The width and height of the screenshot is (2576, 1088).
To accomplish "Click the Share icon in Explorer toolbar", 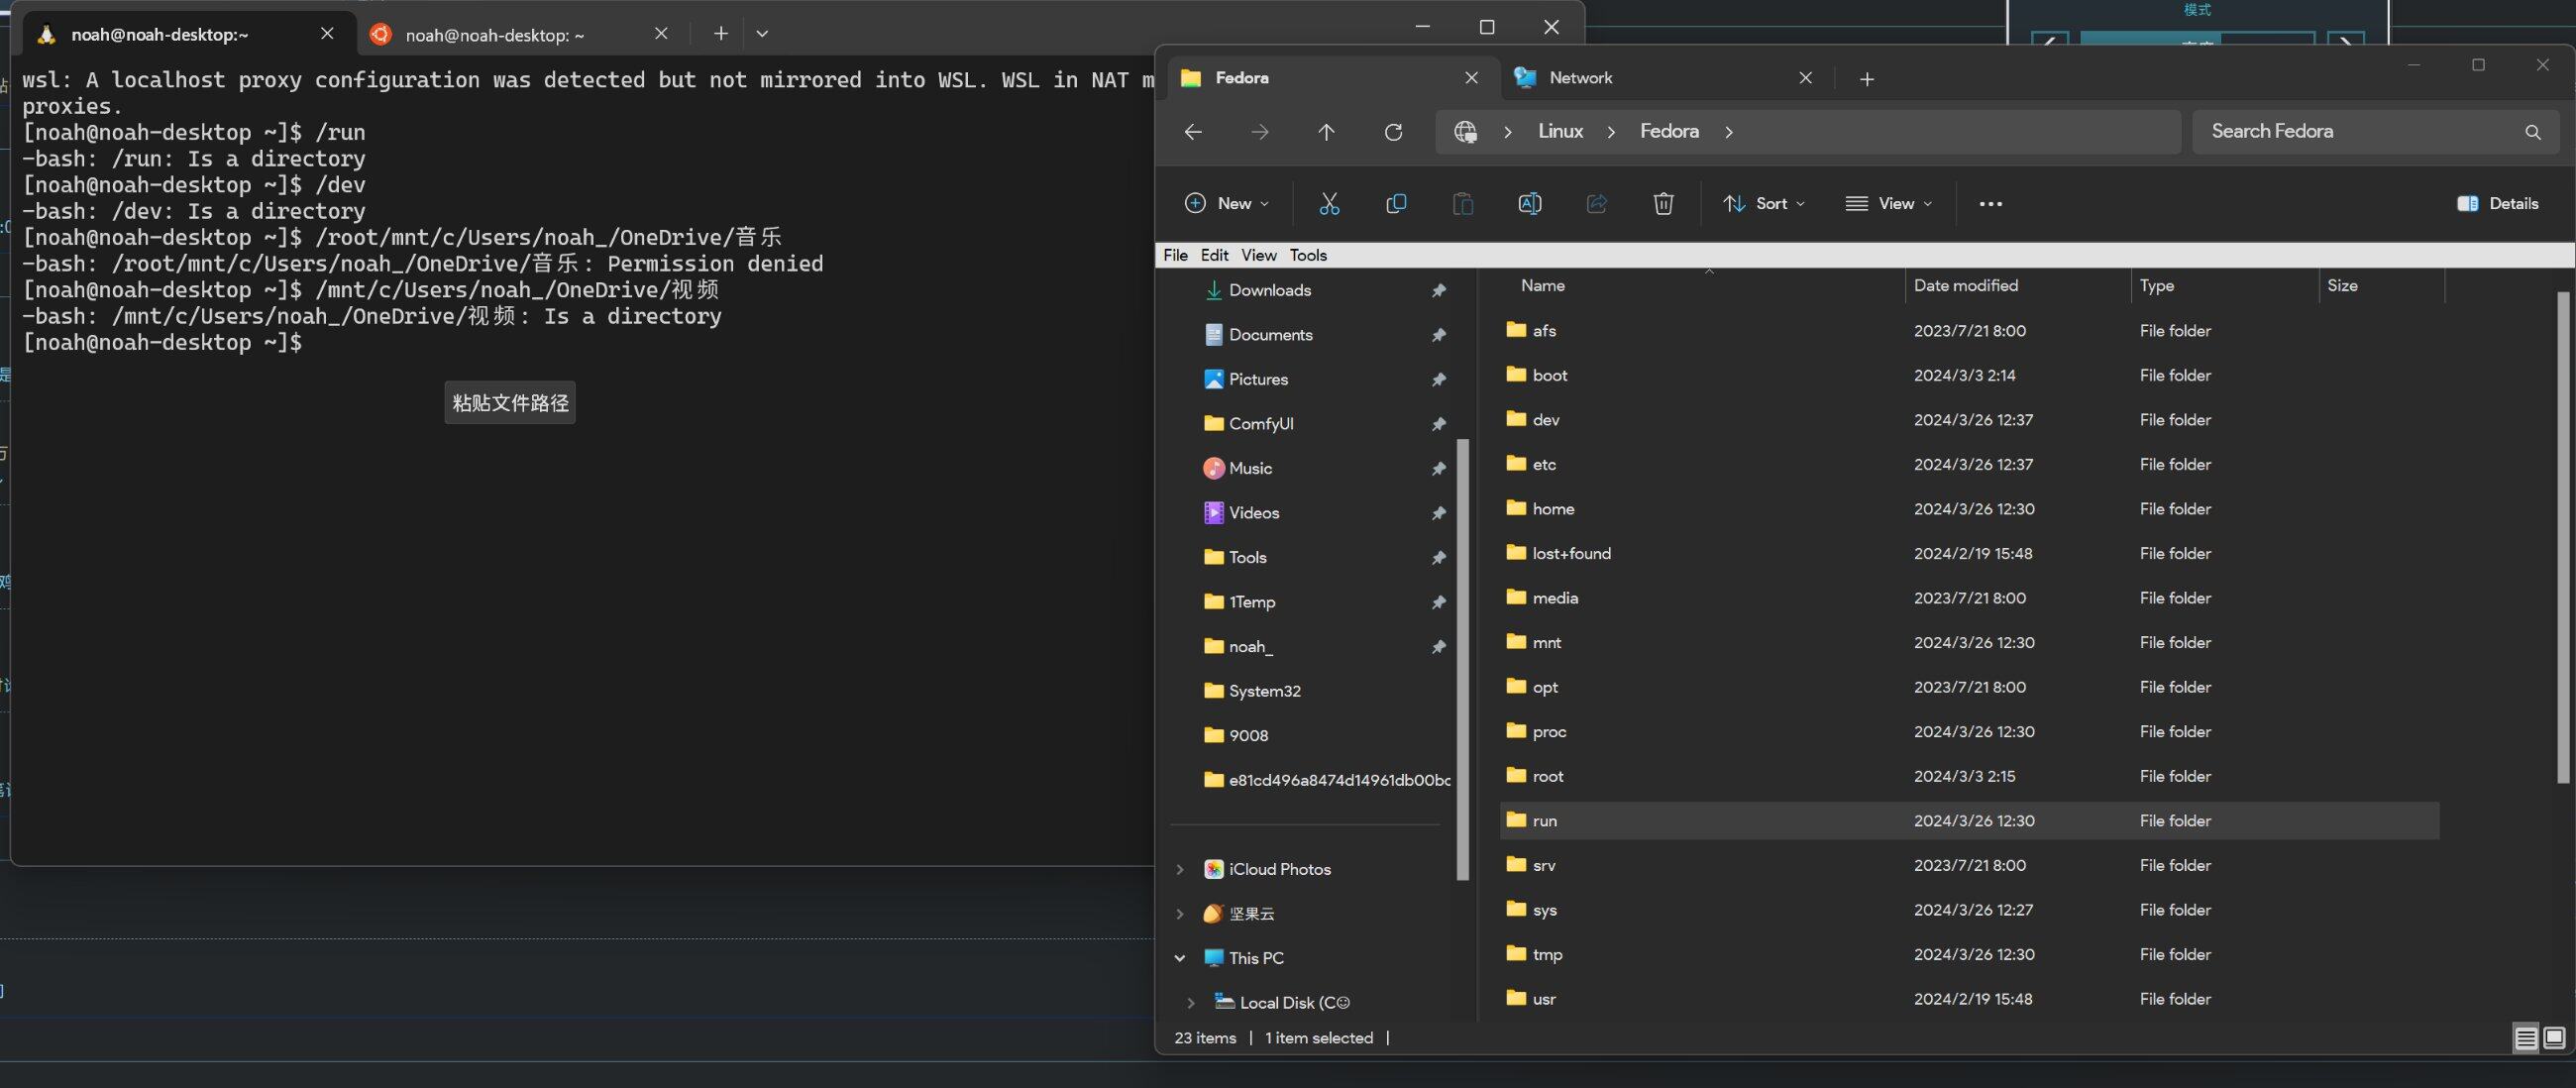I will [1596, 203].
